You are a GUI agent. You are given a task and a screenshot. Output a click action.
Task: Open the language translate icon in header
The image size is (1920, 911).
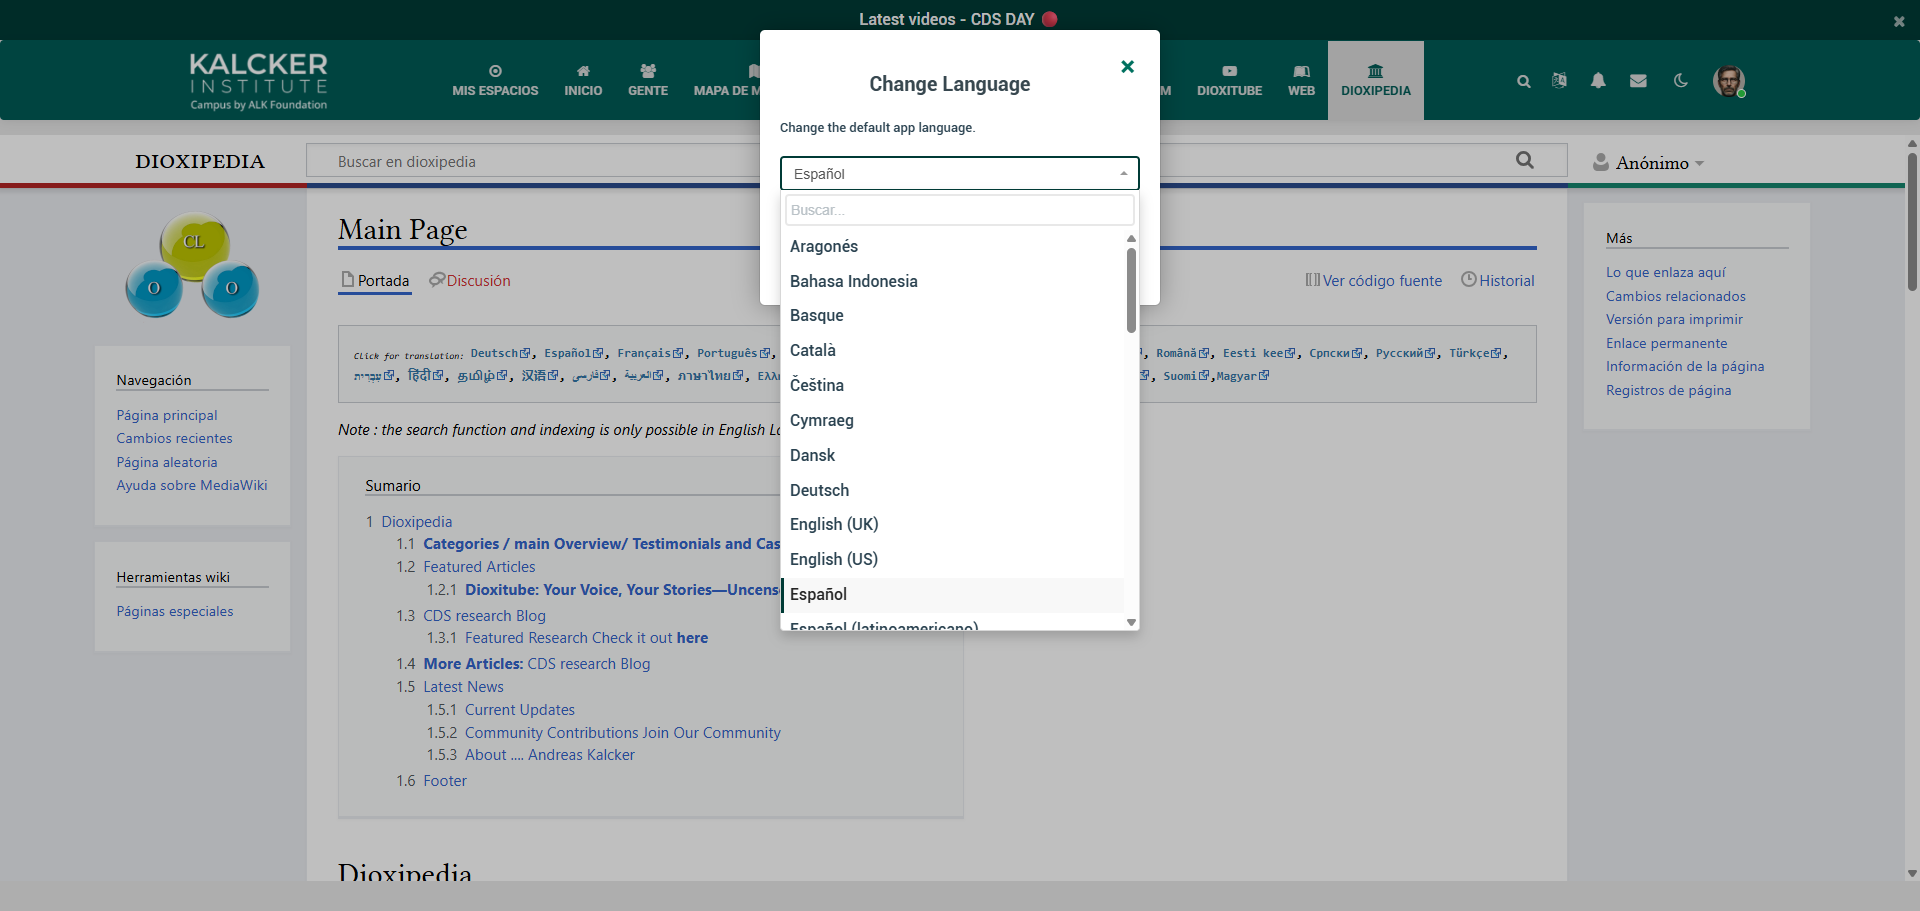point(1559,81)
